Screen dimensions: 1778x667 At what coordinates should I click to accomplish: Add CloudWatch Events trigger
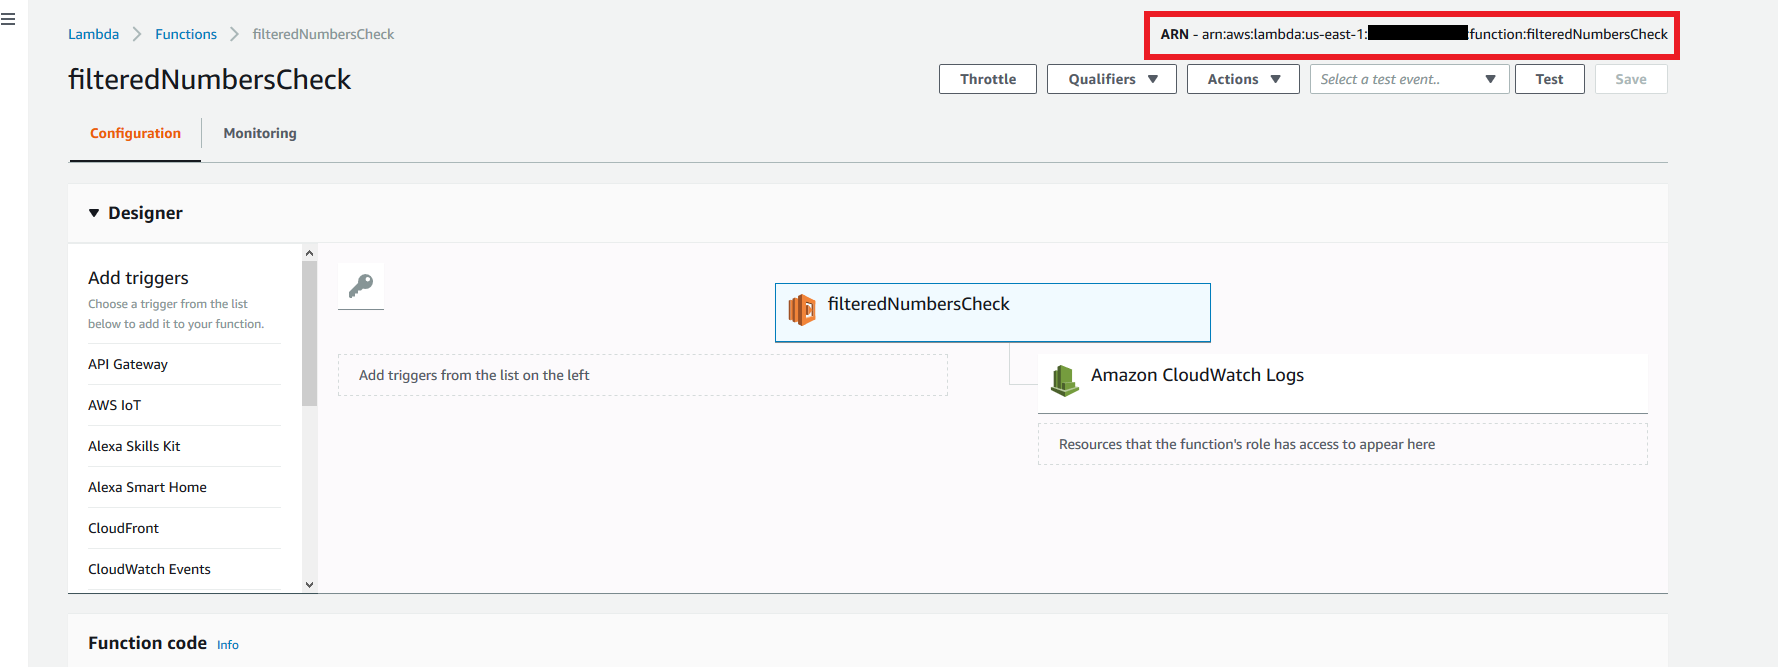pyautogui.click(x=149, y=569)
